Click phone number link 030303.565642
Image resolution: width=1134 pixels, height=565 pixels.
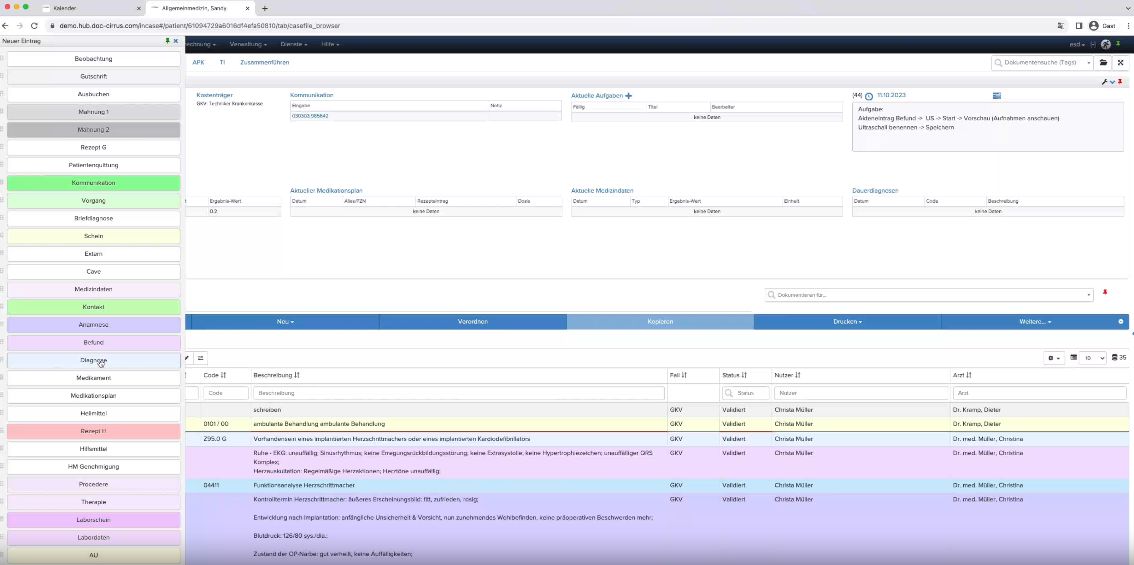310,116
